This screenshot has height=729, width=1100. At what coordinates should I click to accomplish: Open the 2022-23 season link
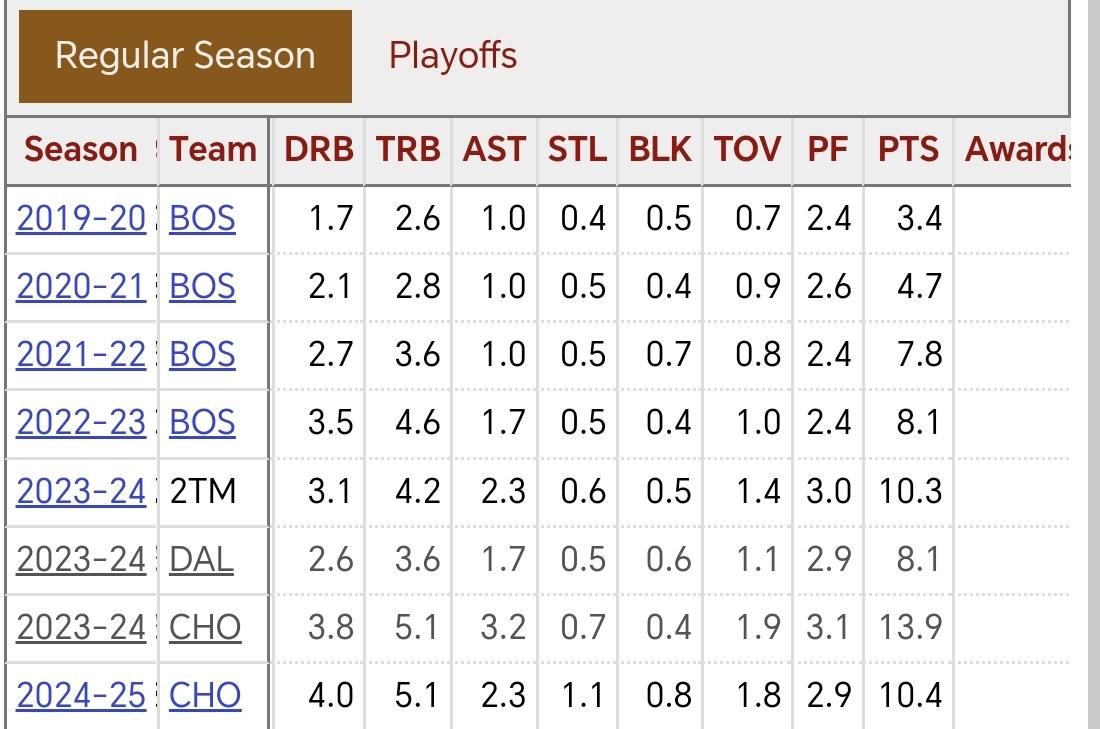81,422
